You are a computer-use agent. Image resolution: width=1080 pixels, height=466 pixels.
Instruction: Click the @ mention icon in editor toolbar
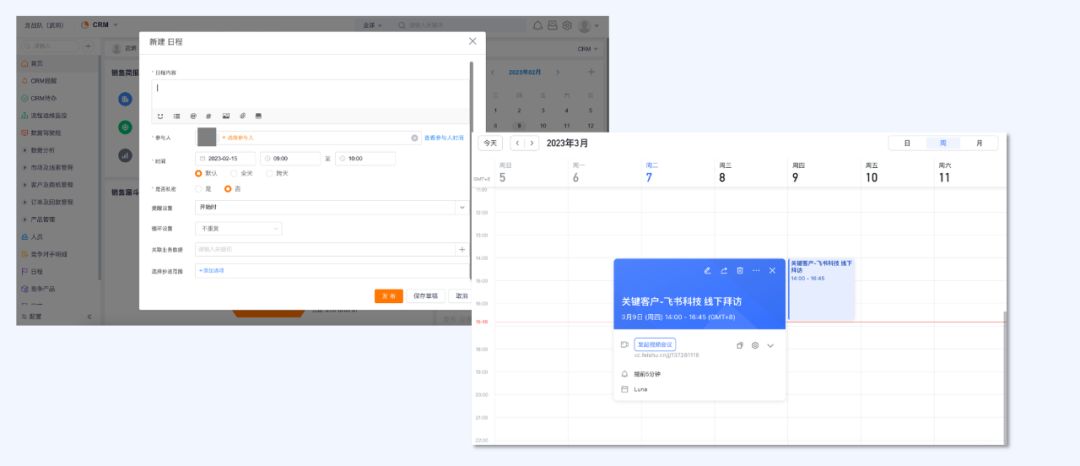[194, 116]
